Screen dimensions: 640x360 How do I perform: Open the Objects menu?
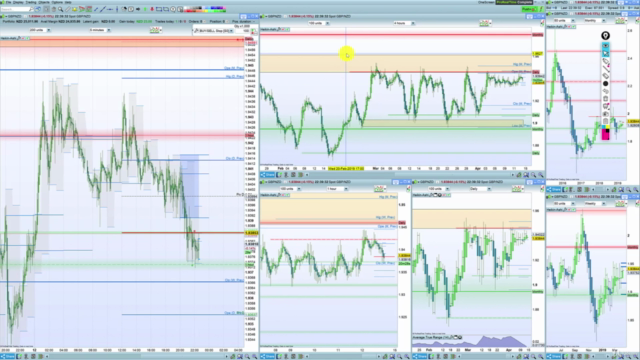[x=44, y=2]
